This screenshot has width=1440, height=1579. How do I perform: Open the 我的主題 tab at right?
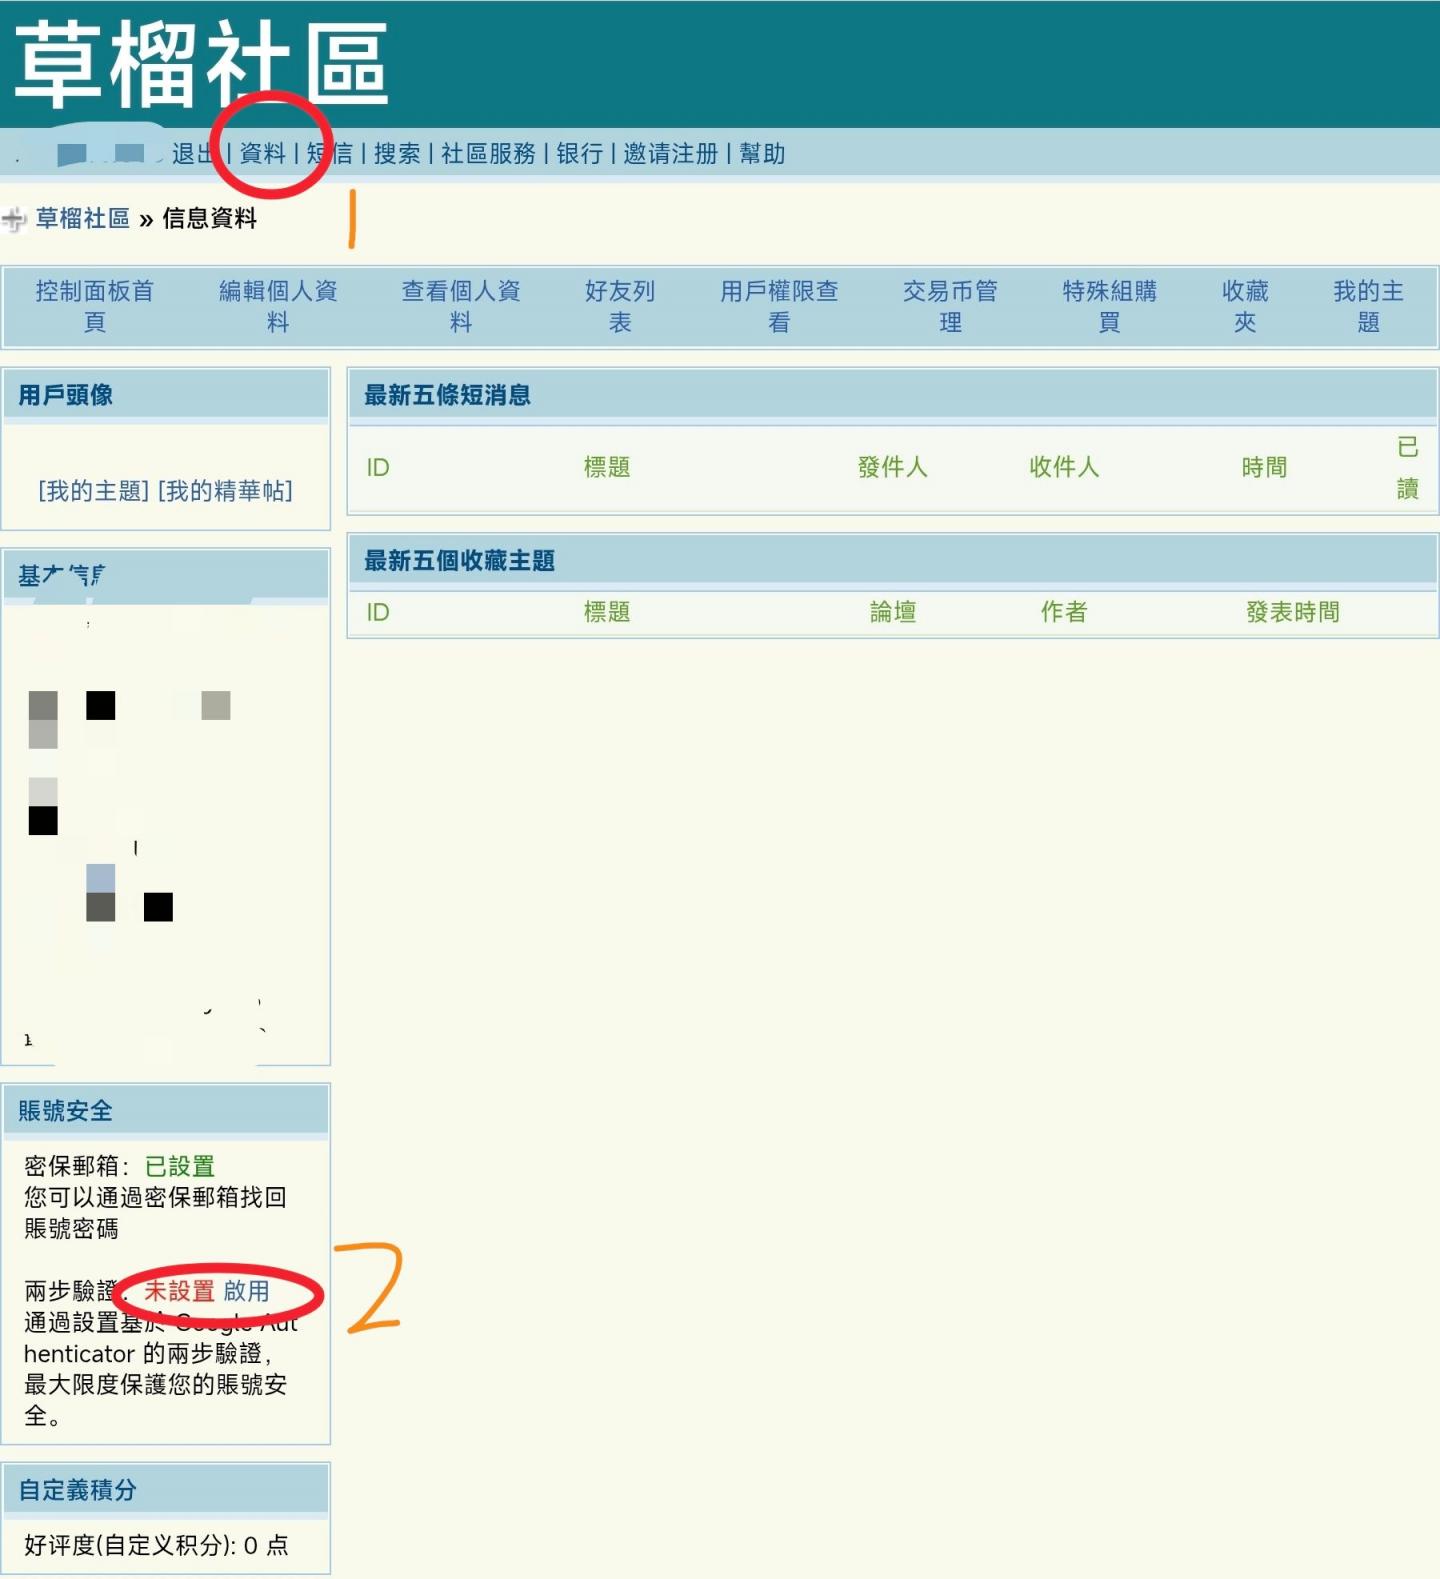tap(1368, 306)
